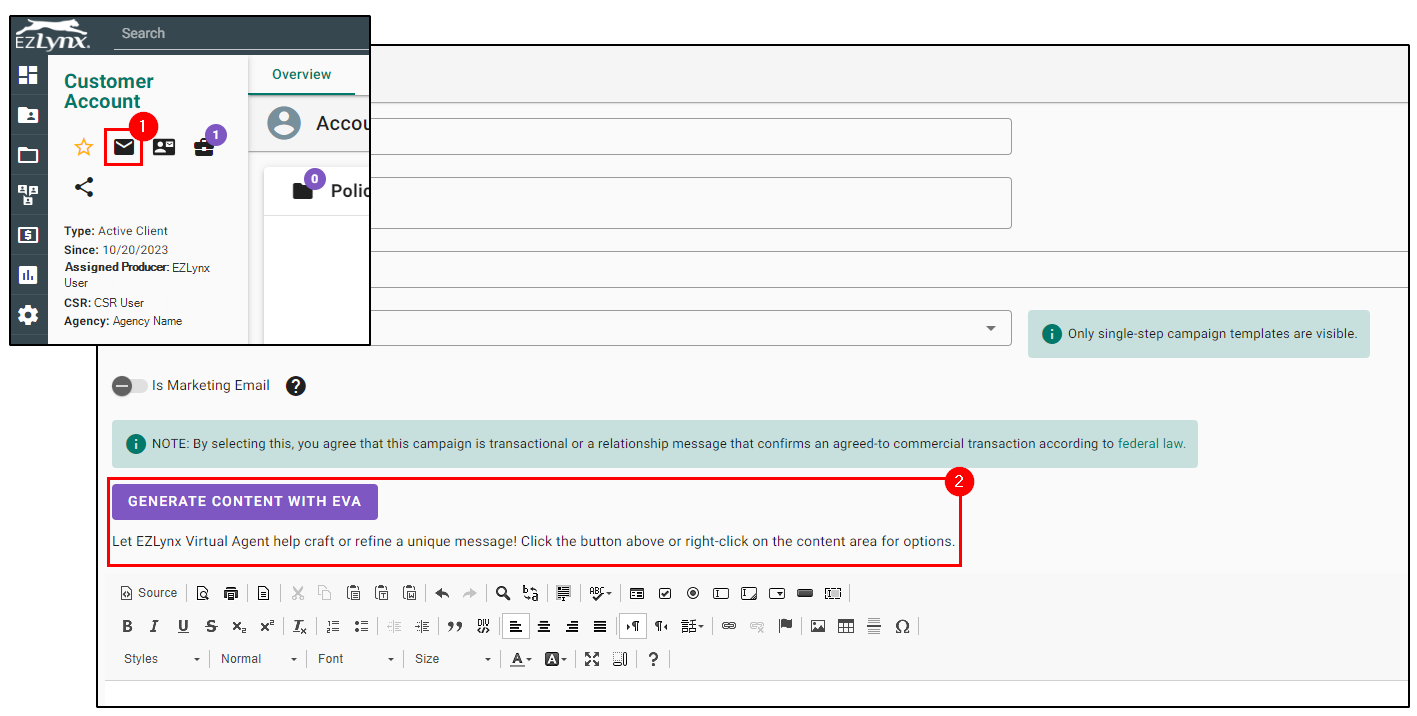Click the Remove Format icon
Viewport: 1417px width, 716px height.
click(300, 626)
